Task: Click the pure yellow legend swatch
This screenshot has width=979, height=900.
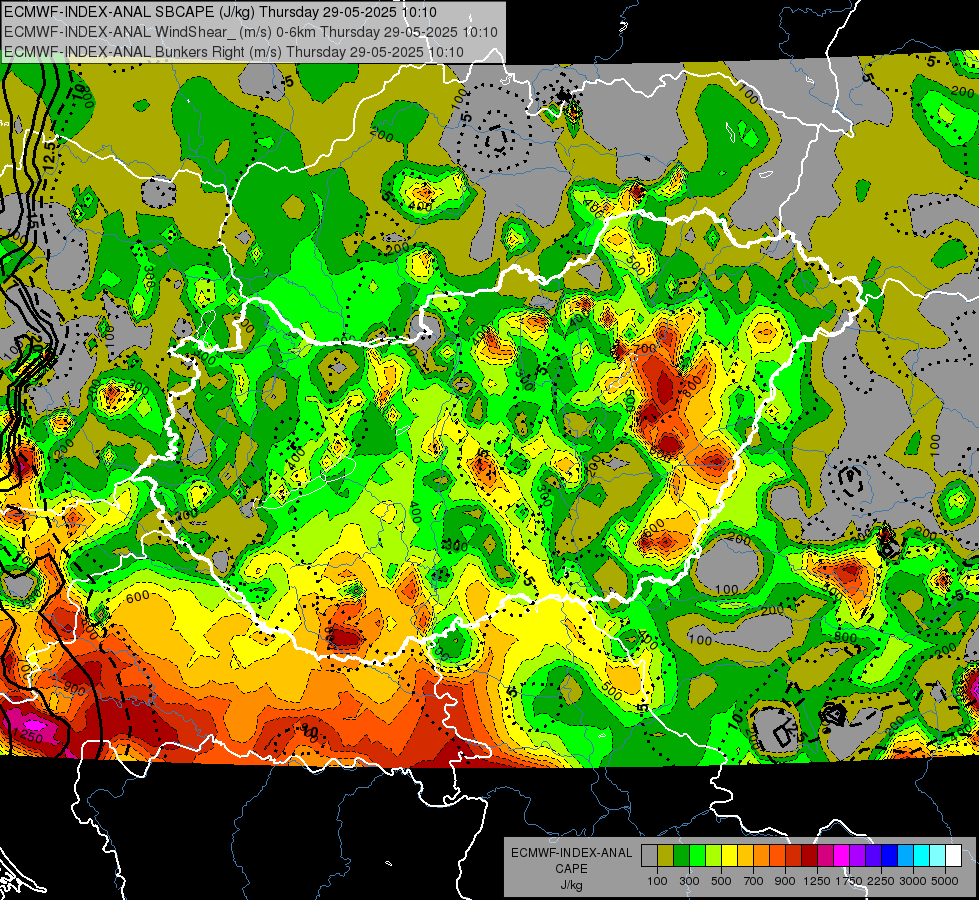Action: click(x=730, y=856)
